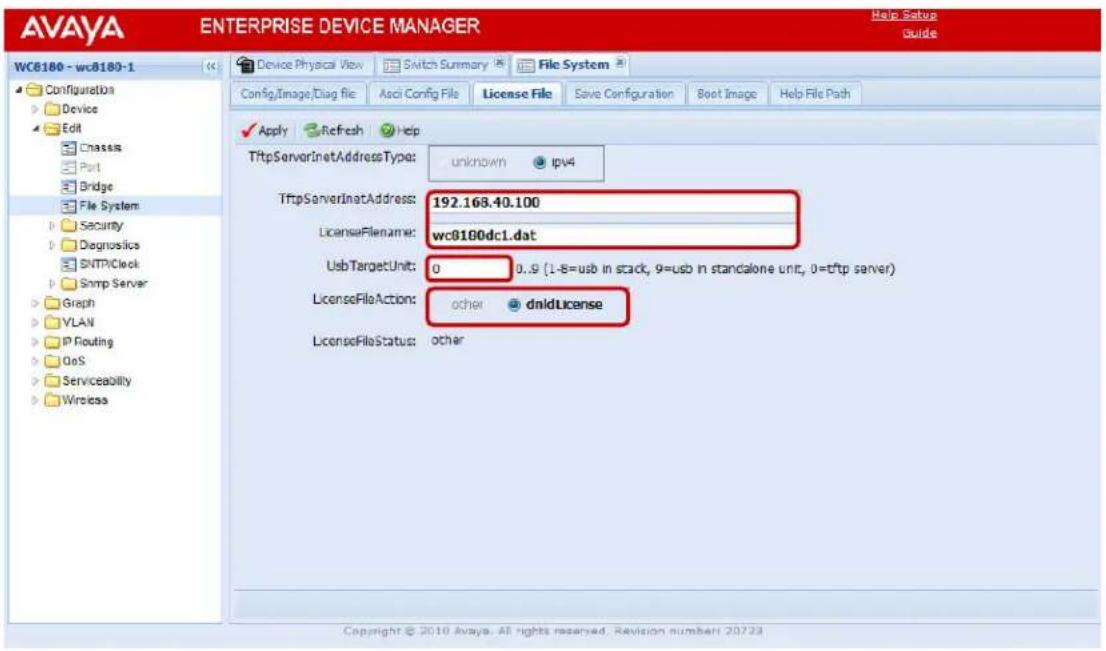Click the VLAN folder icon

(x=51, y=323)
